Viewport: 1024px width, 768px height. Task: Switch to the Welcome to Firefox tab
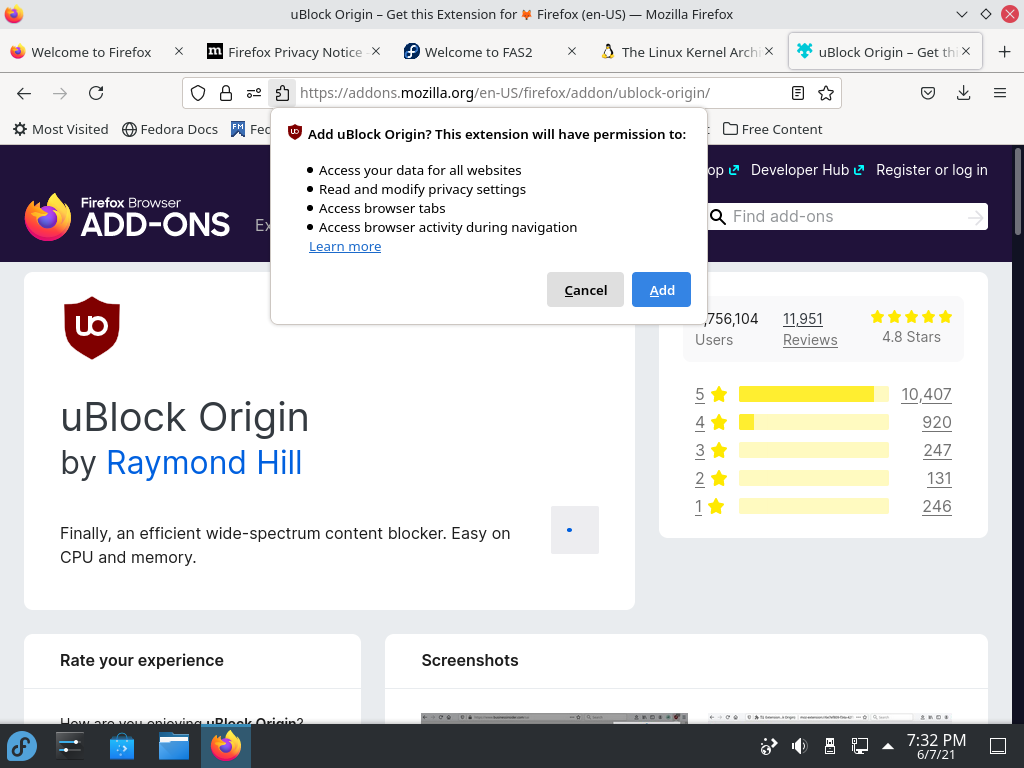[91, 52]
